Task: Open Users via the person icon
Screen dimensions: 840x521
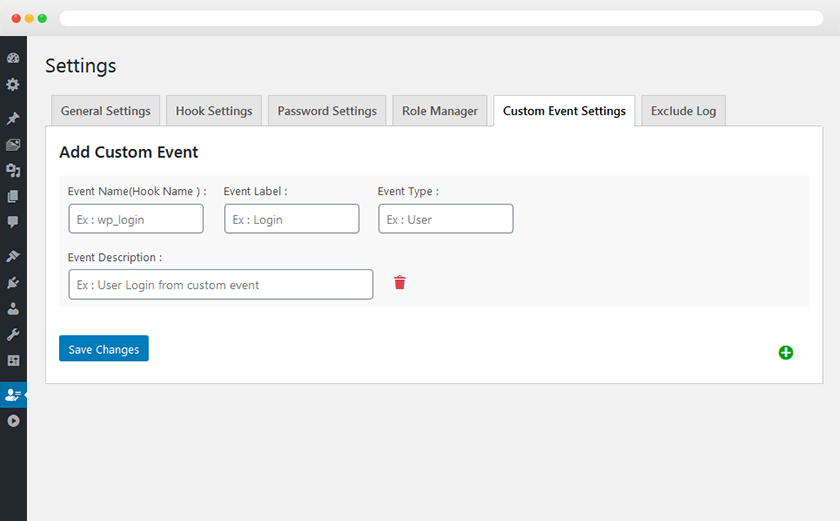Action: (13, 309)
